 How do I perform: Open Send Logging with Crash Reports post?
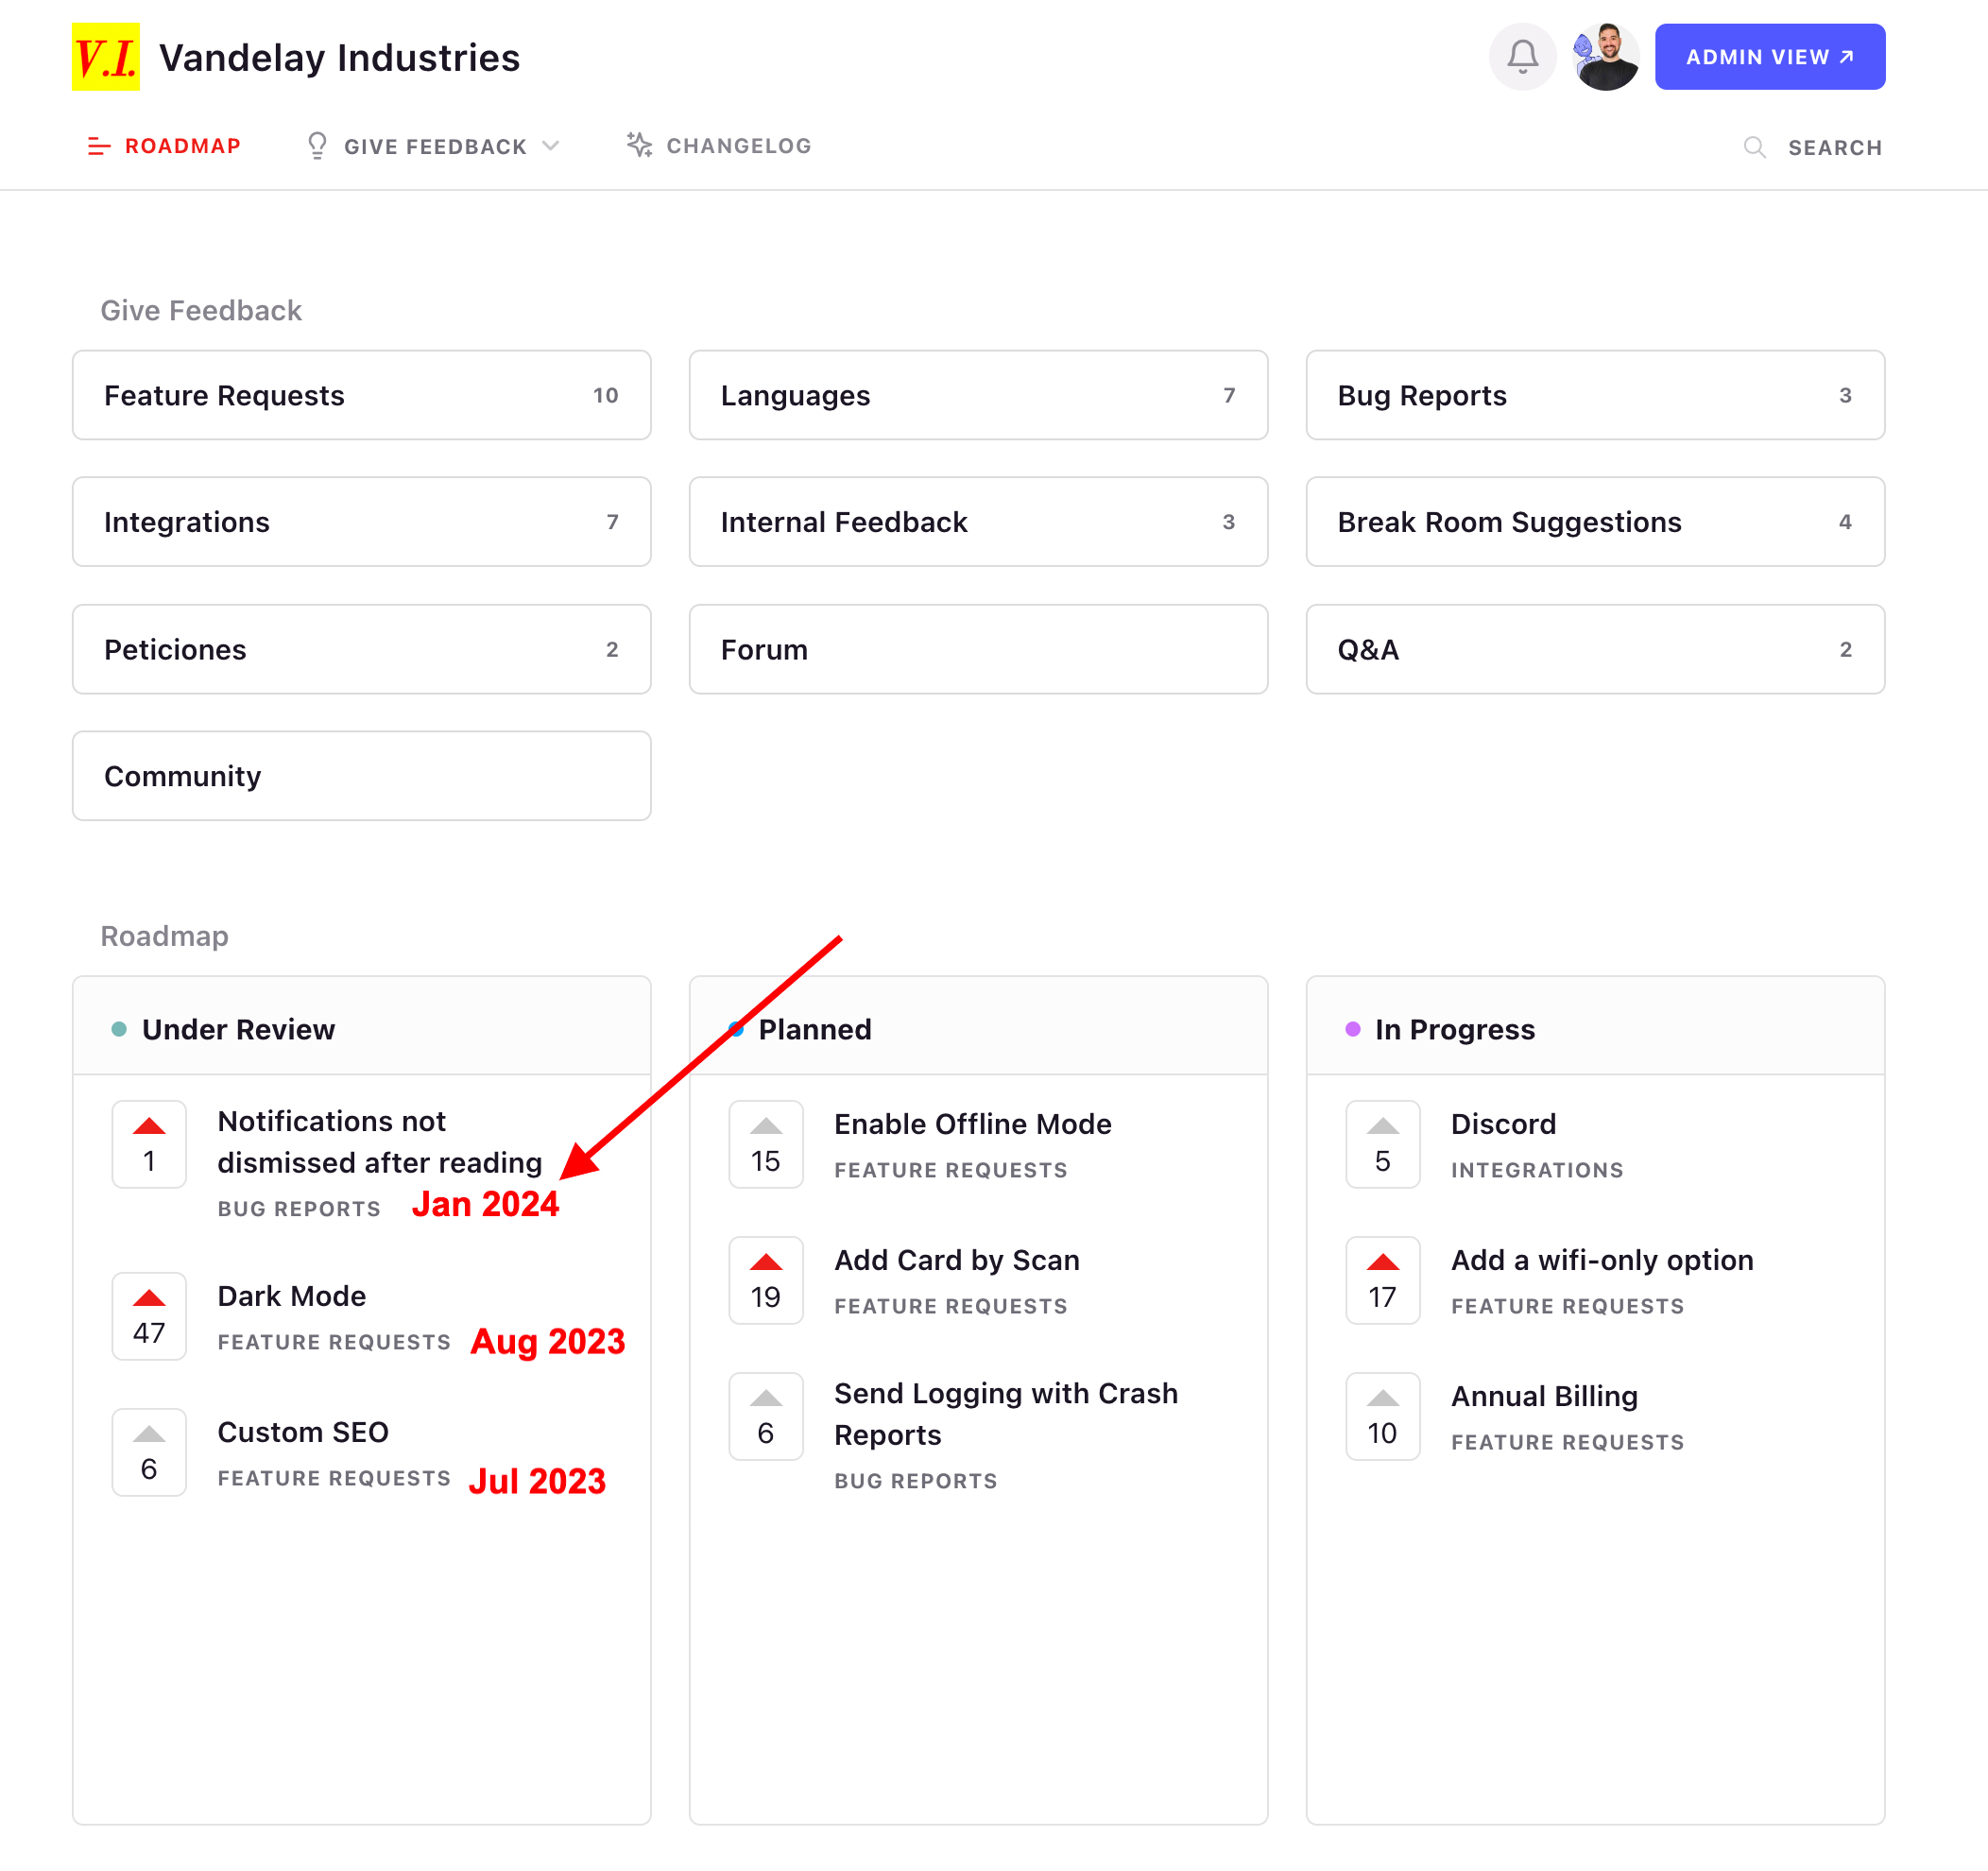1006,1414
